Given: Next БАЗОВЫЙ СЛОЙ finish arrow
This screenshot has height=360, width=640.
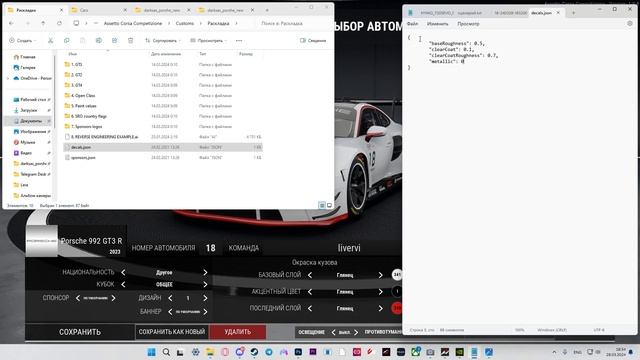Looking at the screenshot, I should click(x=380, y=275).
